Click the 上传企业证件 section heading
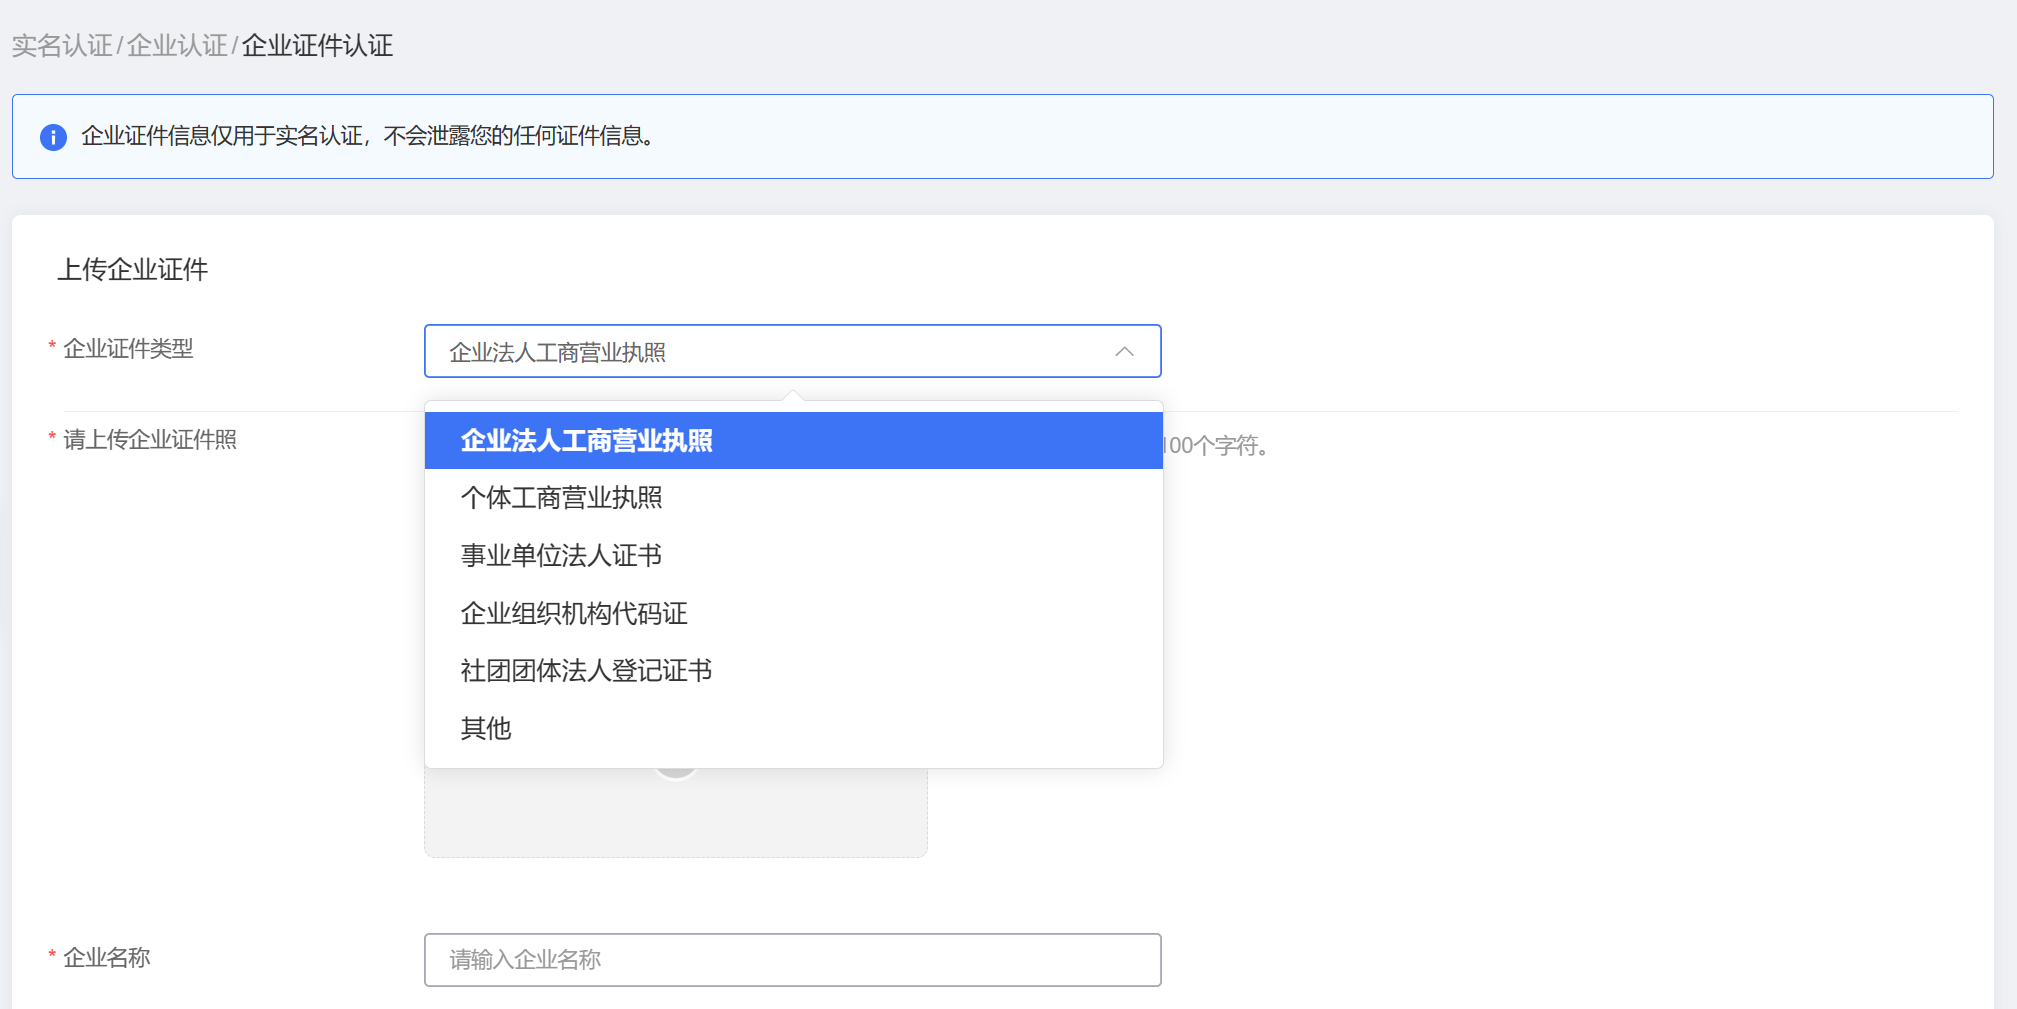This screenshot has height=1009, width=2017. (x=133, y=270)
